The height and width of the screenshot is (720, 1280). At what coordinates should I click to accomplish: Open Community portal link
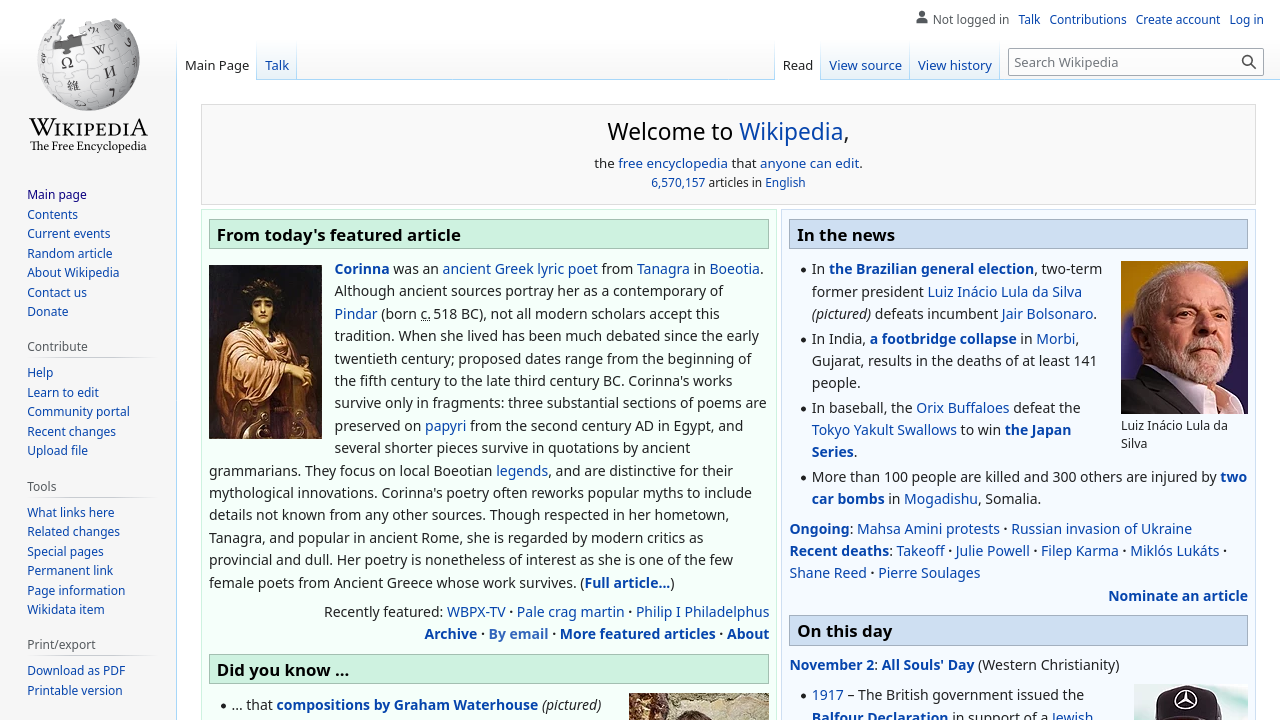click(78, 411)
